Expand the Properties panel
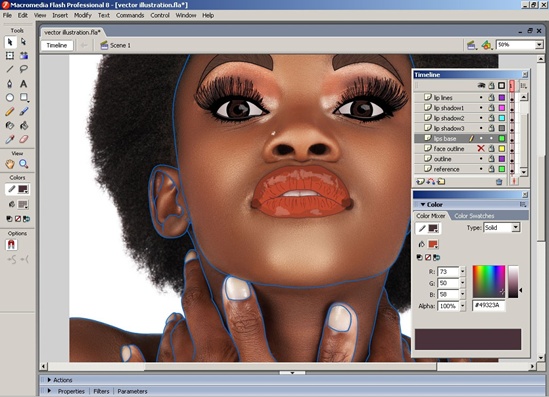549x397 pixels. pos(49,391)
